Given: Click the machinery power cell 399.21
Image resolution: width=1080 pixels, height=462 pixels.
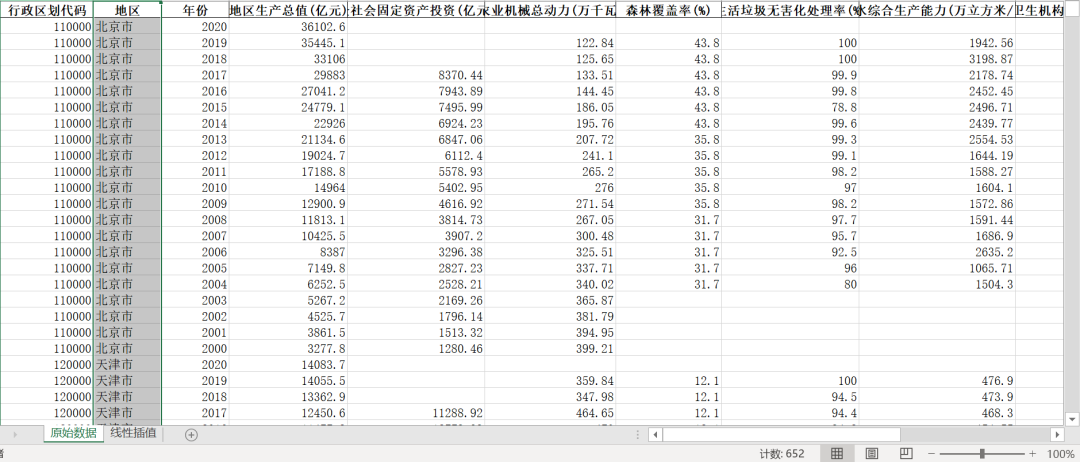Looking at the screenshot, I should tap(550, 348).
